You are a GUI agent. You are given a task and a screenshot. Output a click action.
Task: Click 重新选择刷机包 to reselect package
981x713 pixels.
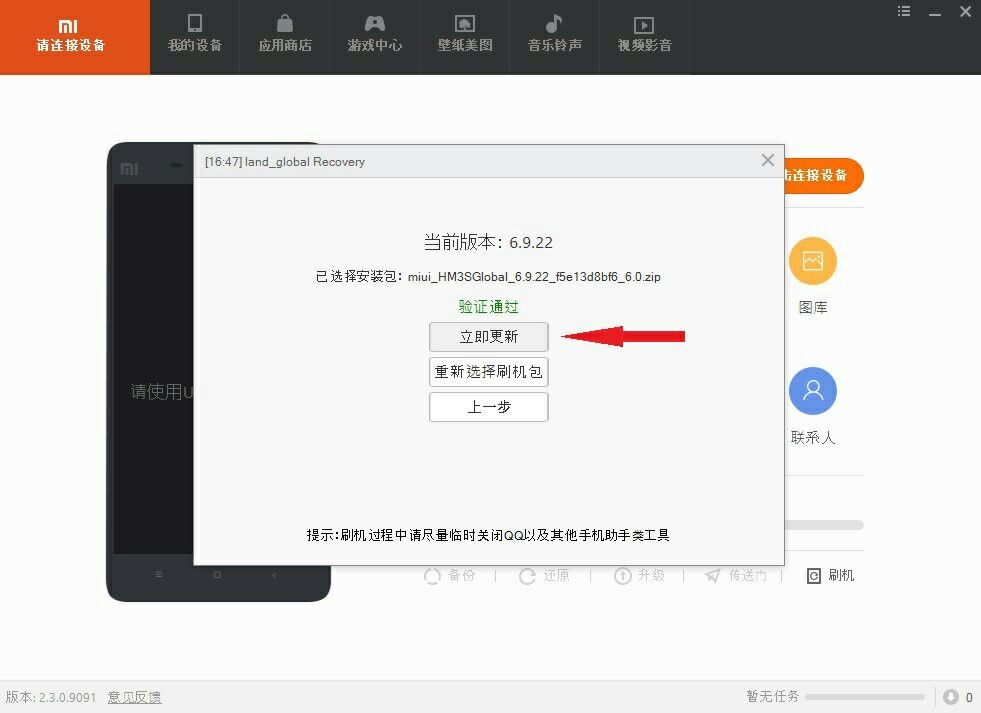489,372
